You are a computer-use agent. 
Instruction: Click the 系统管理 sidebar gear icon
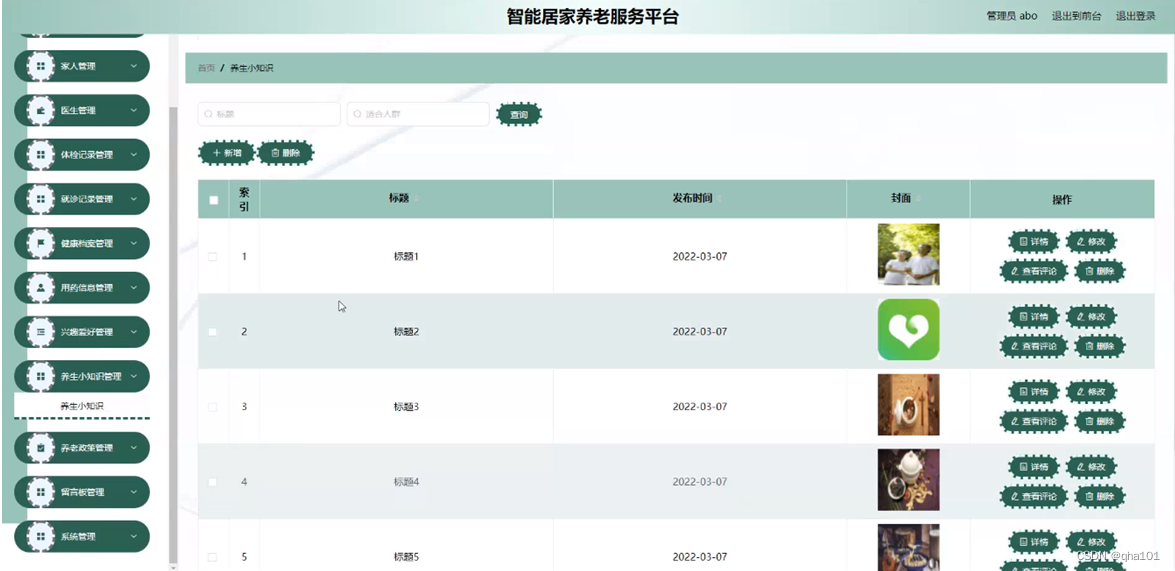coord(40,537)
